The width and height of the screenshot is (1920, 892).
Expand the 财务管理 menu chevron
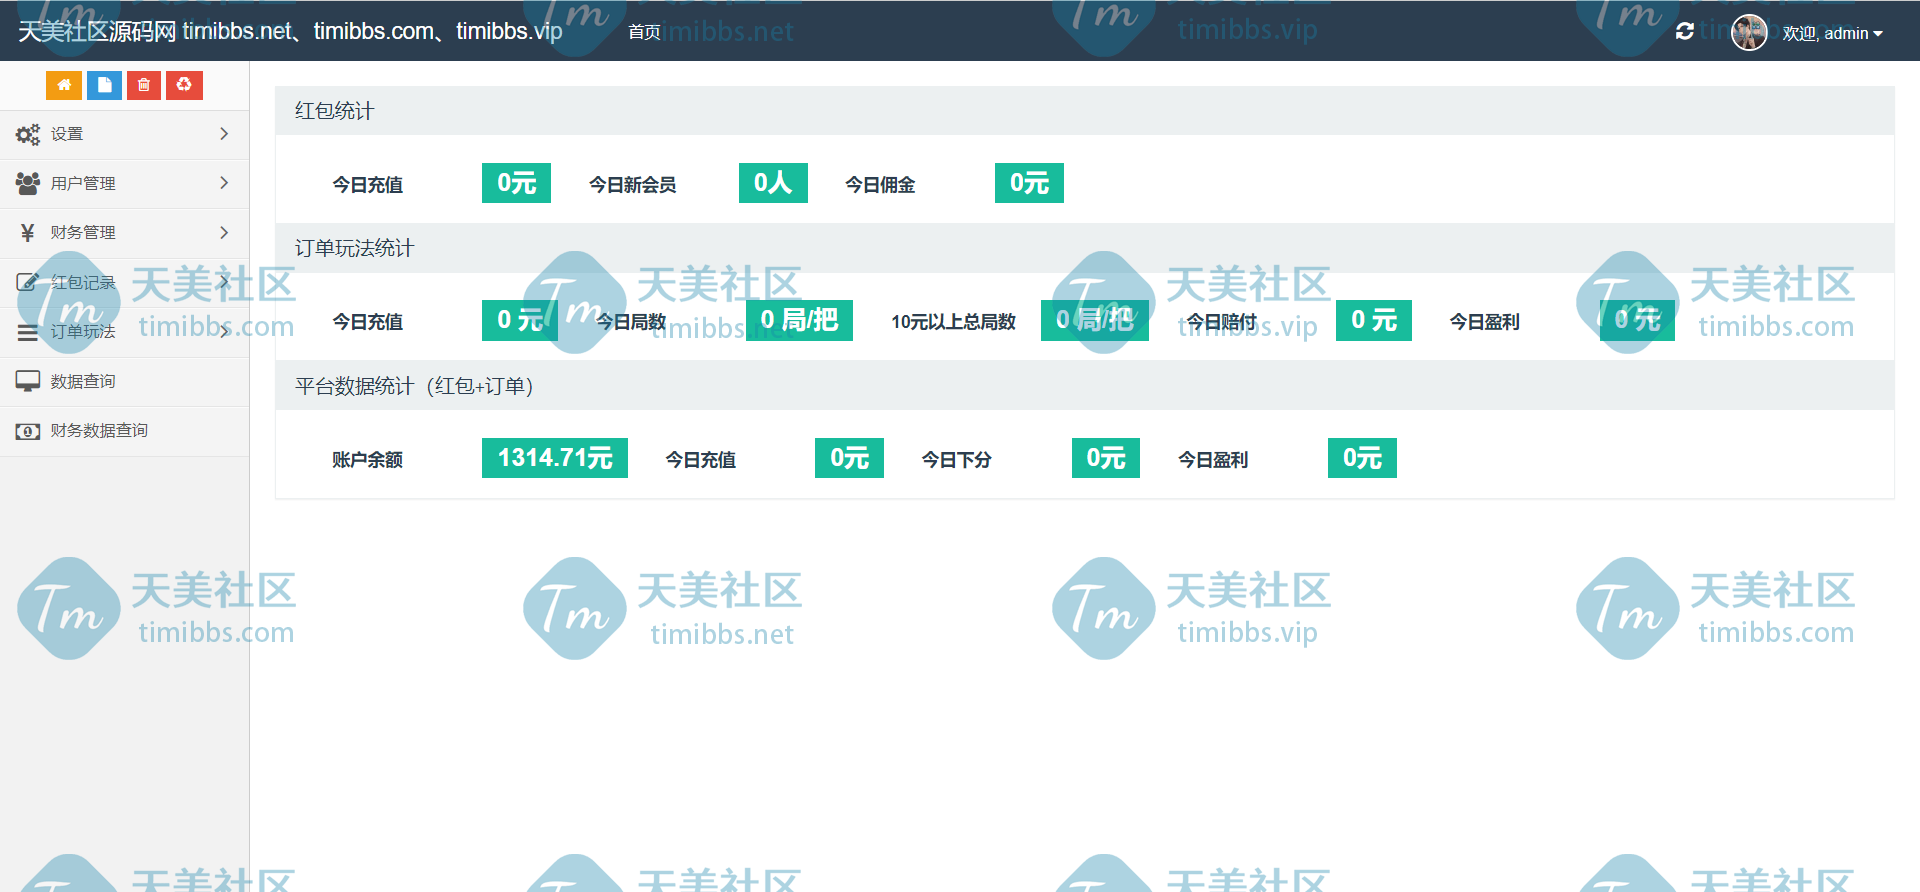(224, 232)
